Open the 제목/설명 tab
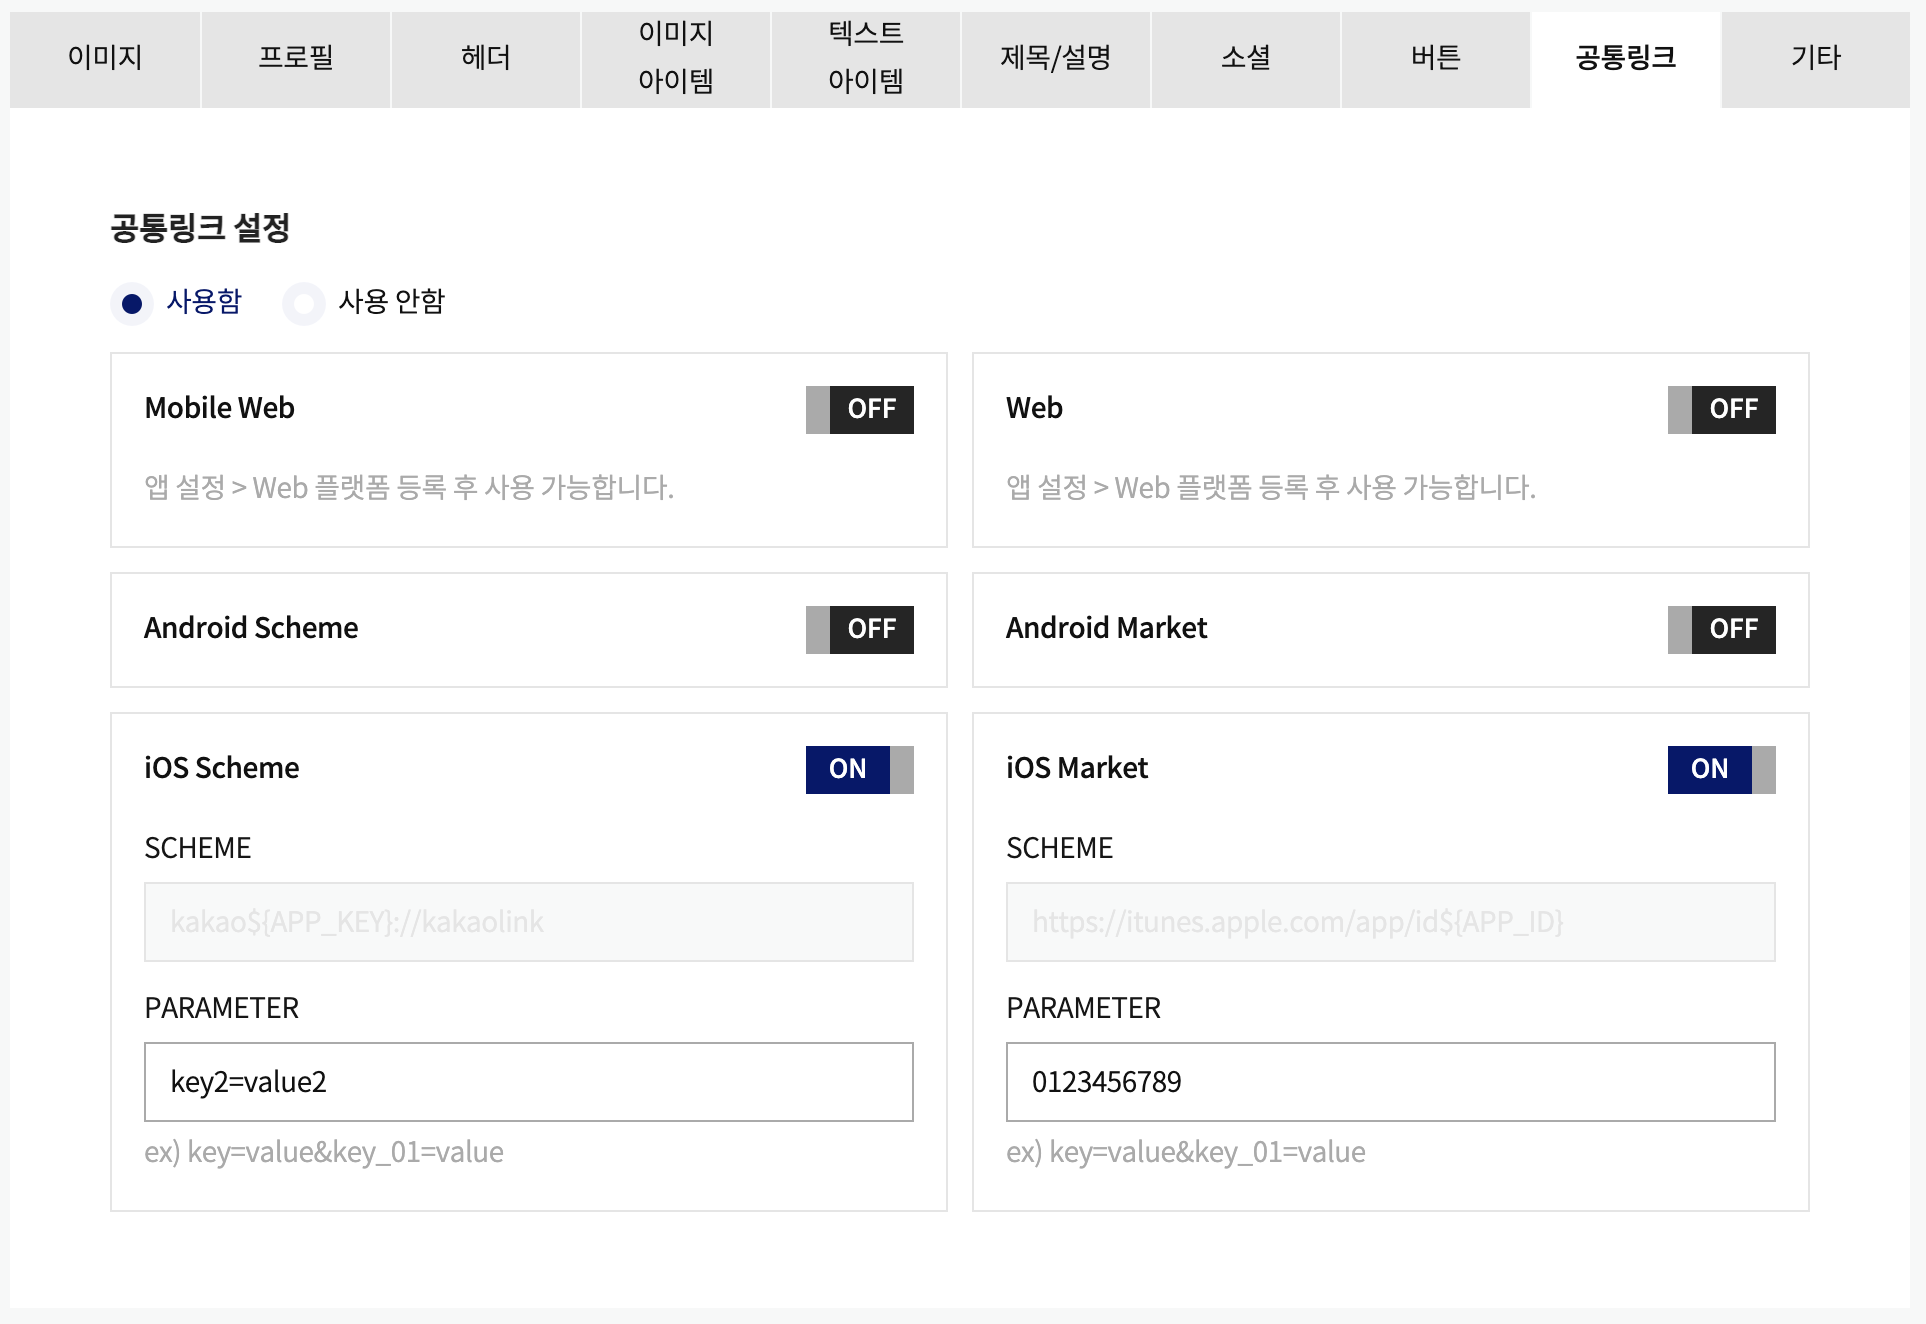This screenshot has width=1926, height=1324. click(x=1055, y=58)
